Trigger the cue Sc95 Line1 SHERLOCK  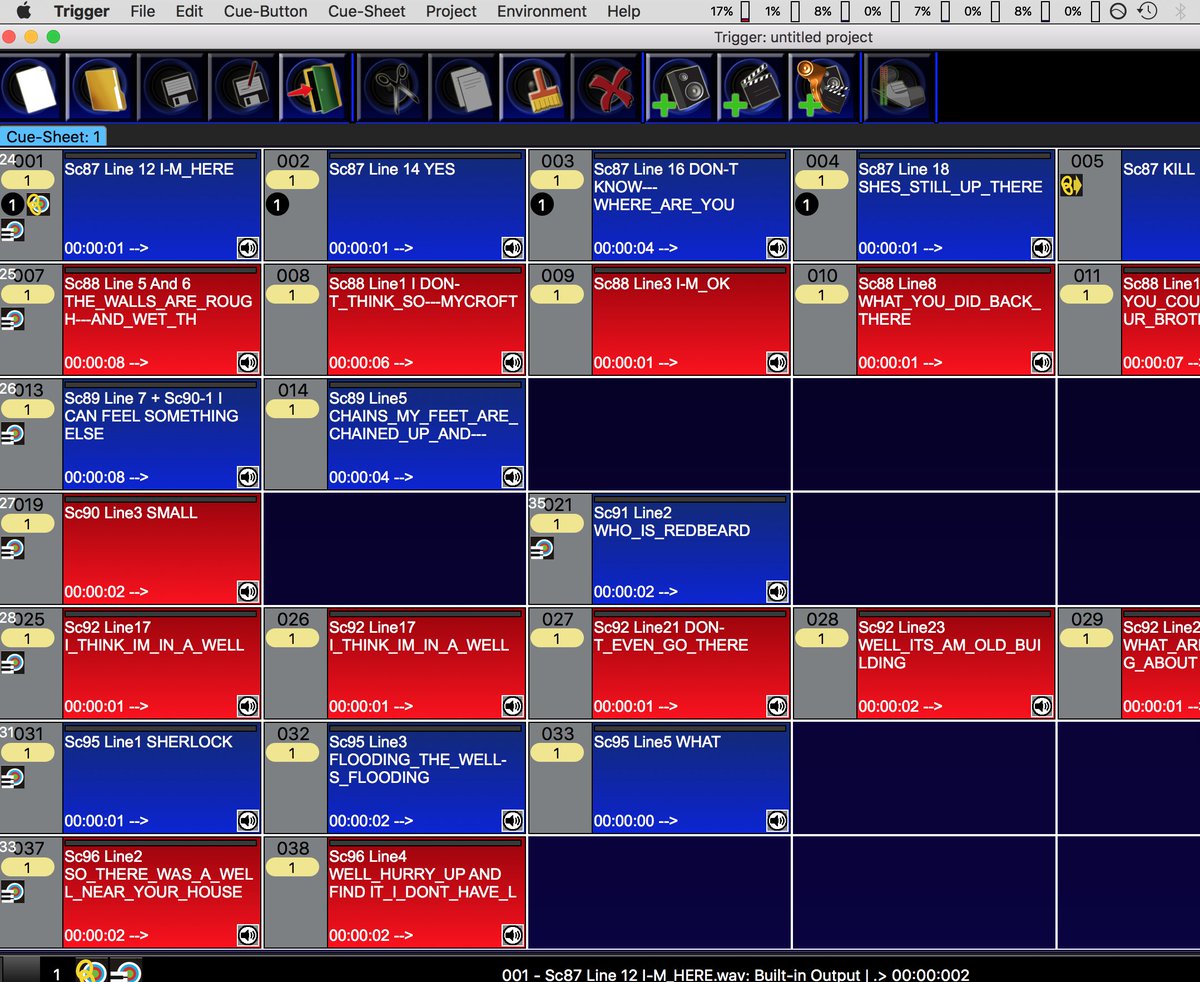162,778
